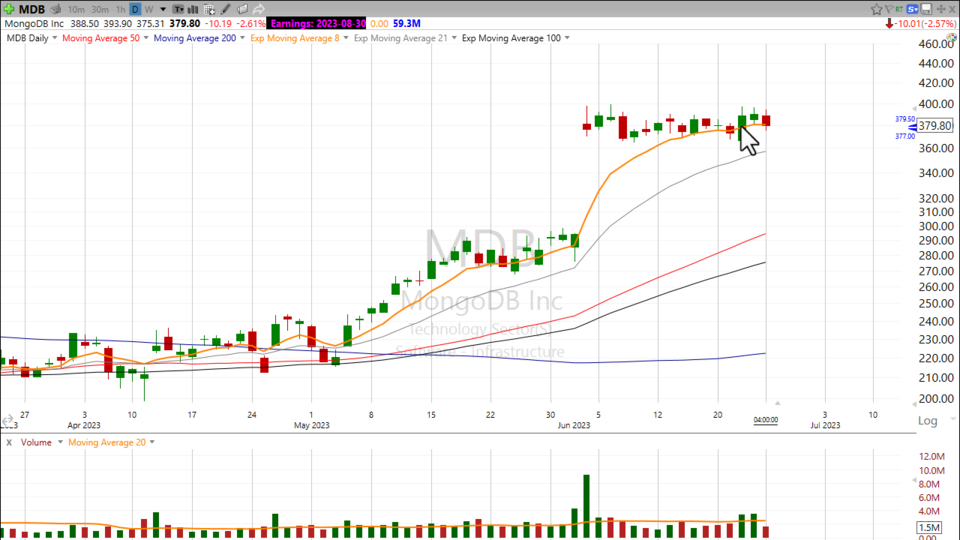Select the W weekly time frame
This screenshot has width=960, height=540.
(x=149, y=9)
